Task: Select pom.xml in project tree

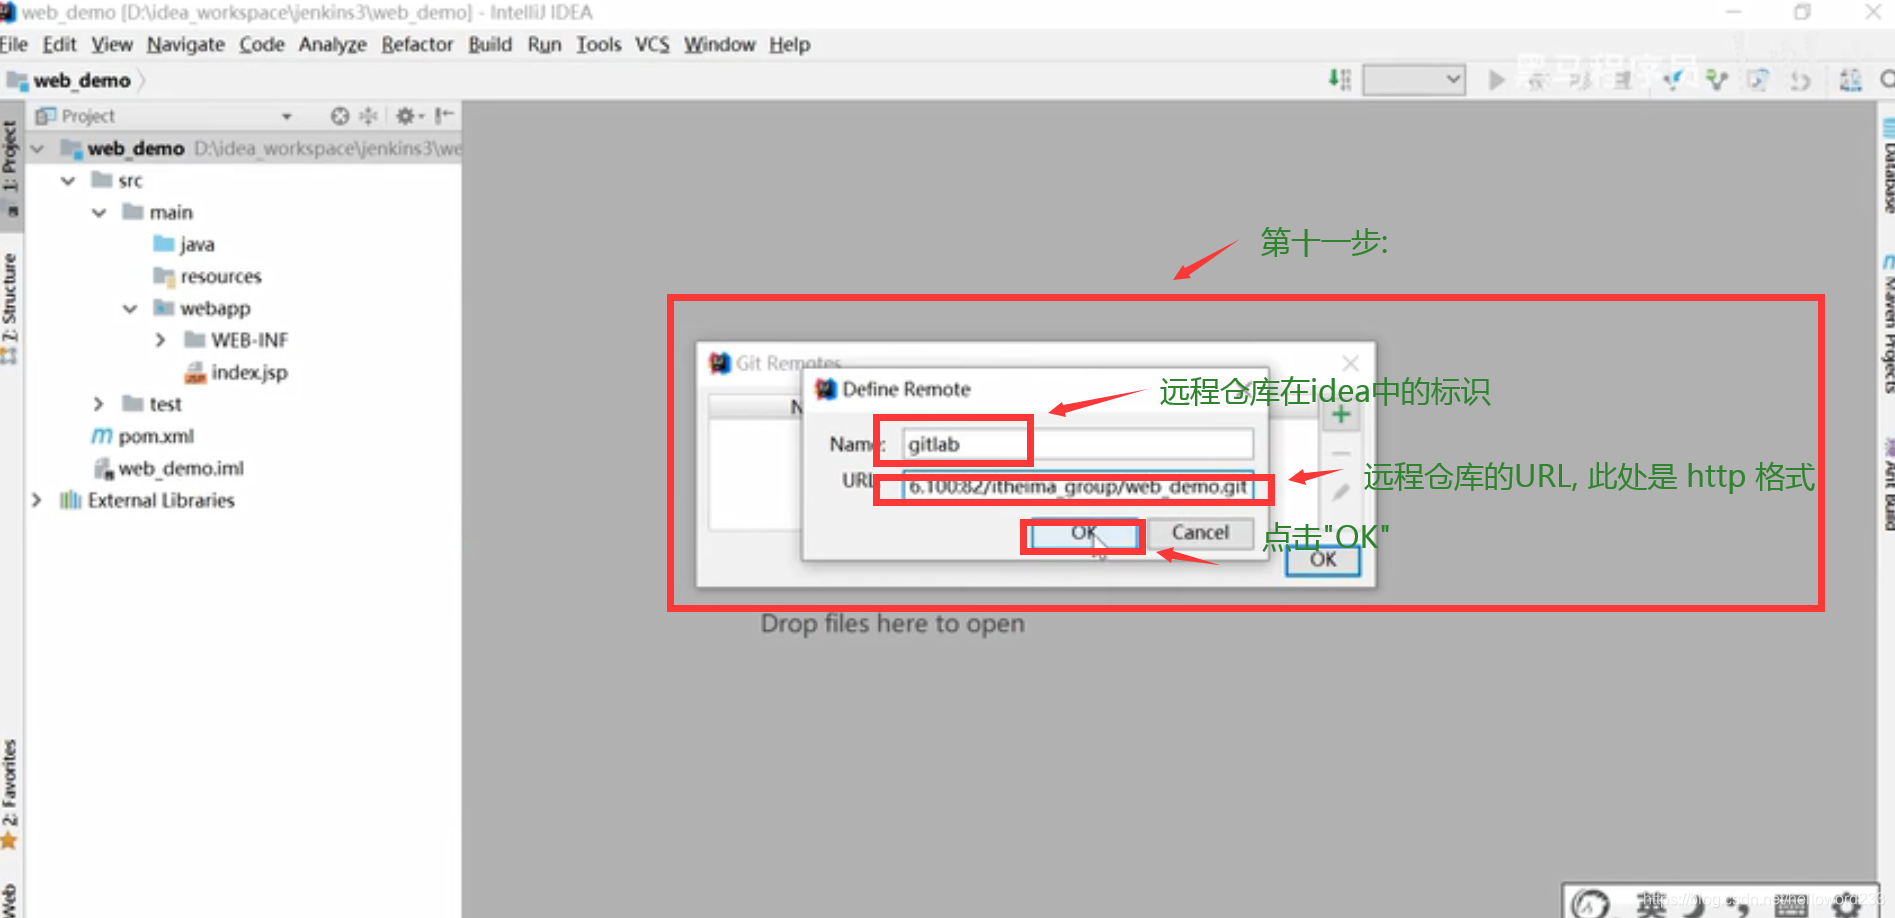Action: click(143, 437)
